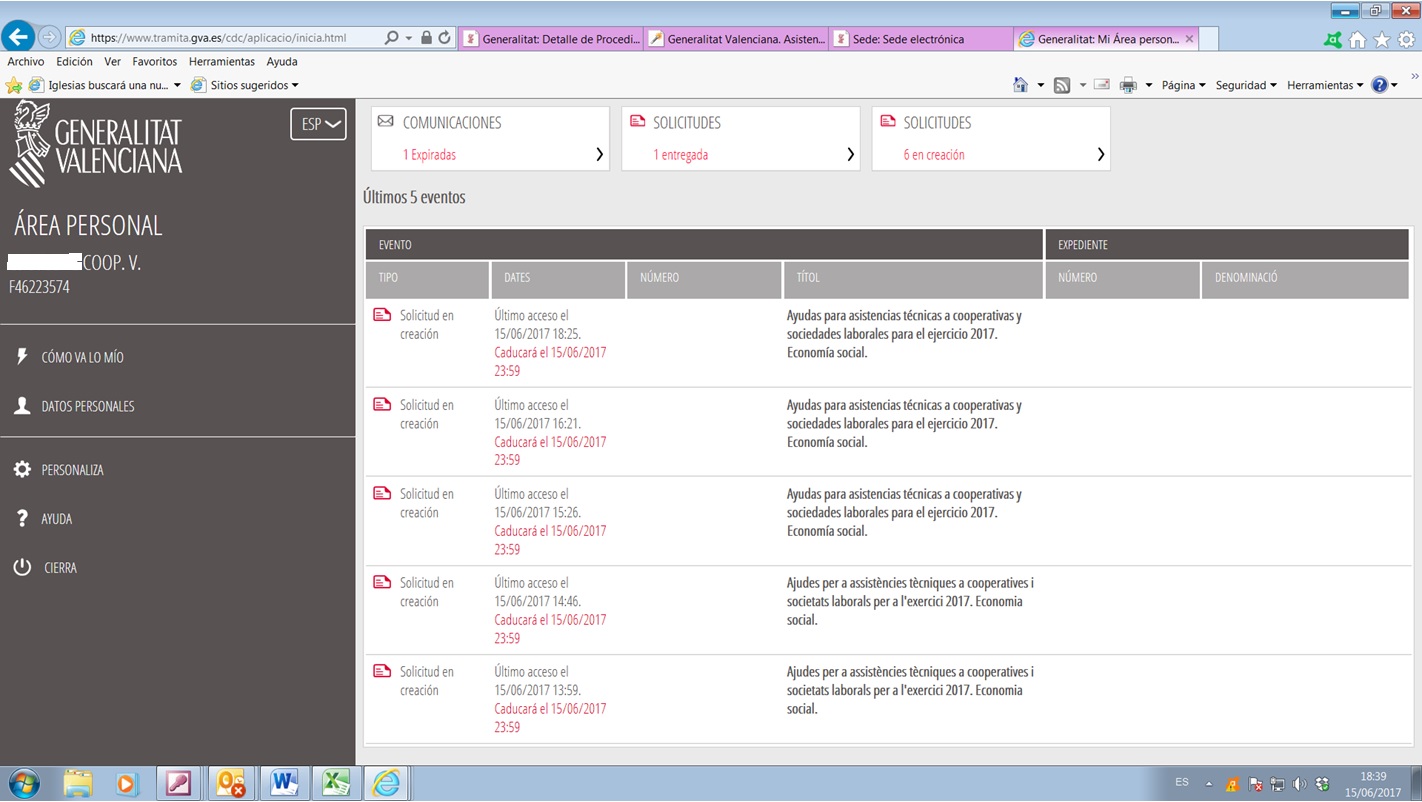Open the ESP language dropdown
Viewport: 1422px width, 802px height.
coord(319,124)
